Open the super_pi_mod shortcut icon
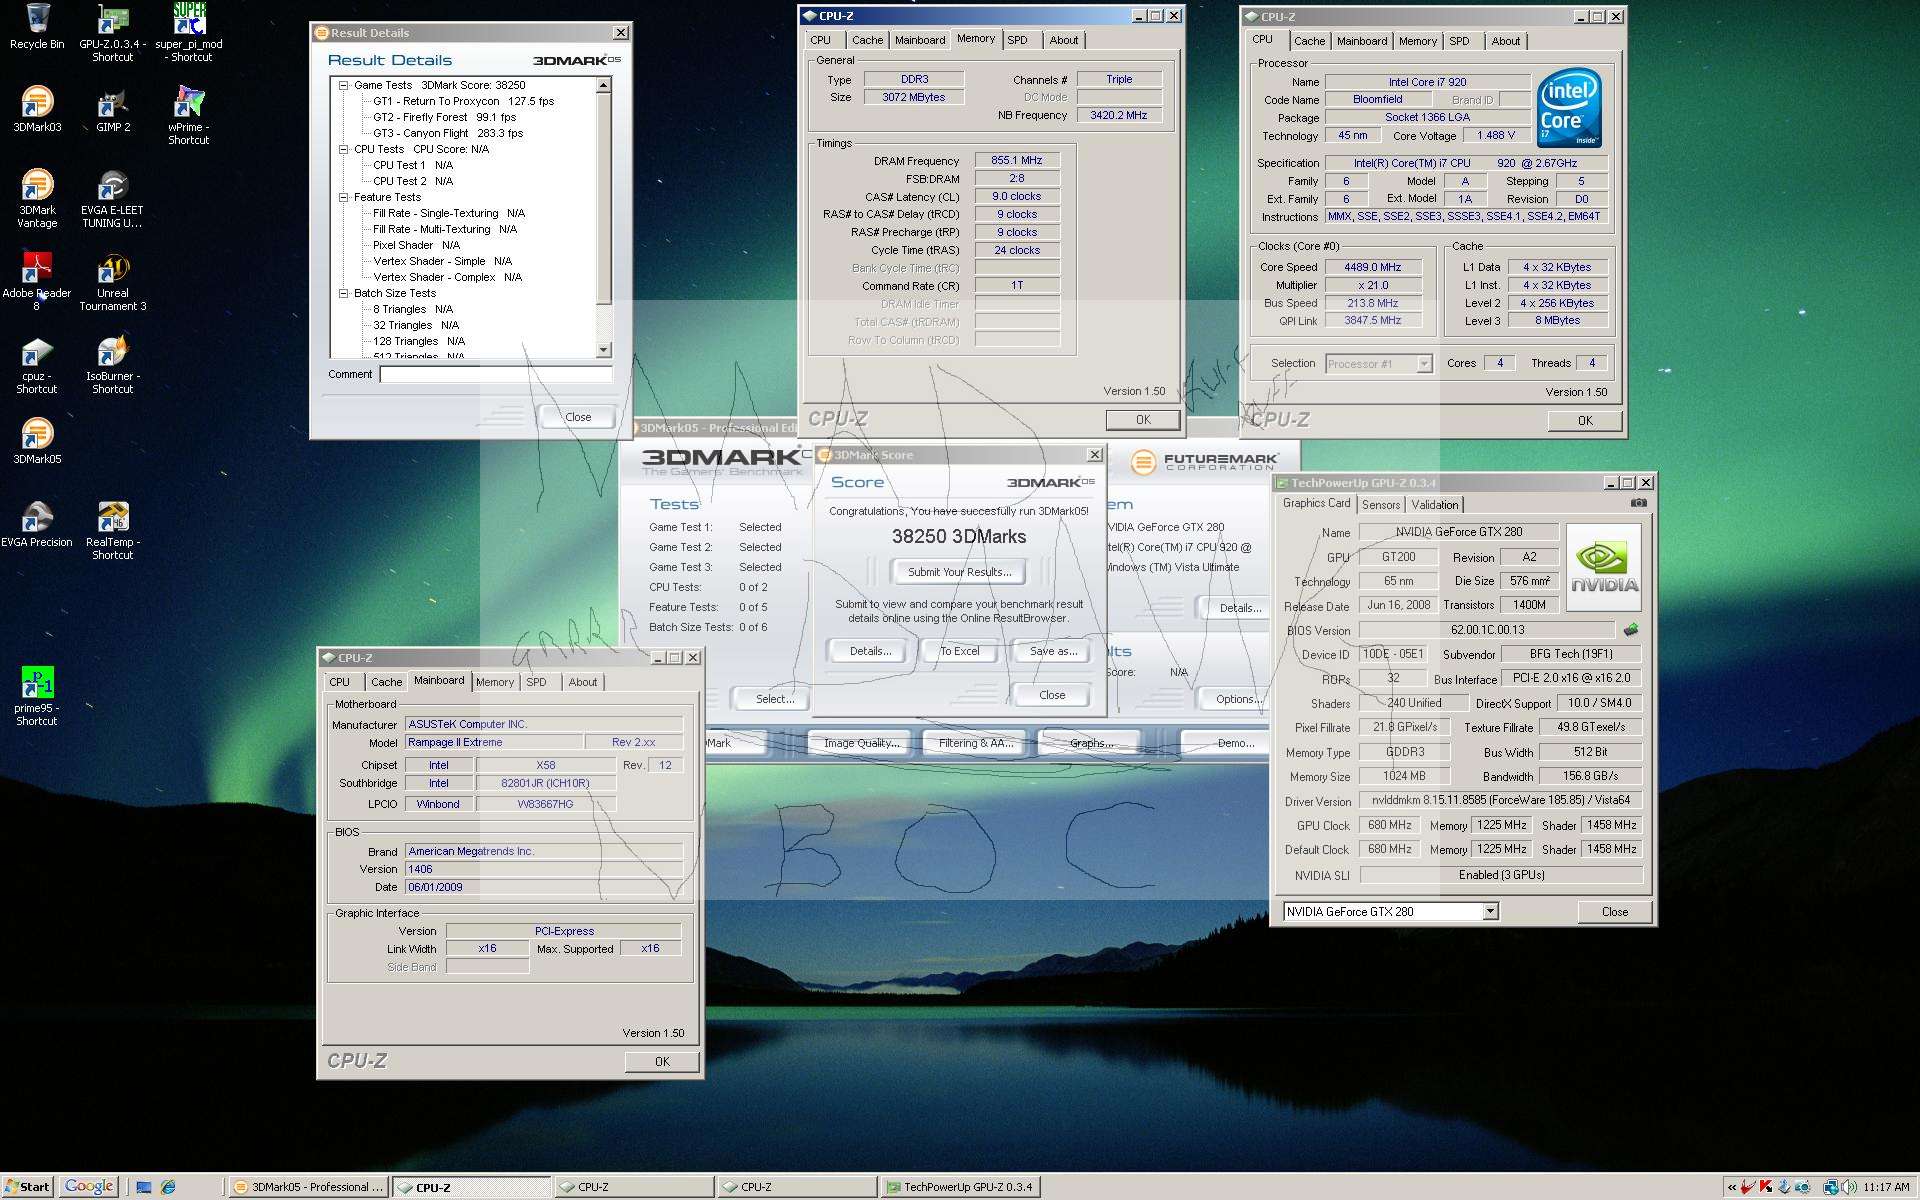 point(188,33)
